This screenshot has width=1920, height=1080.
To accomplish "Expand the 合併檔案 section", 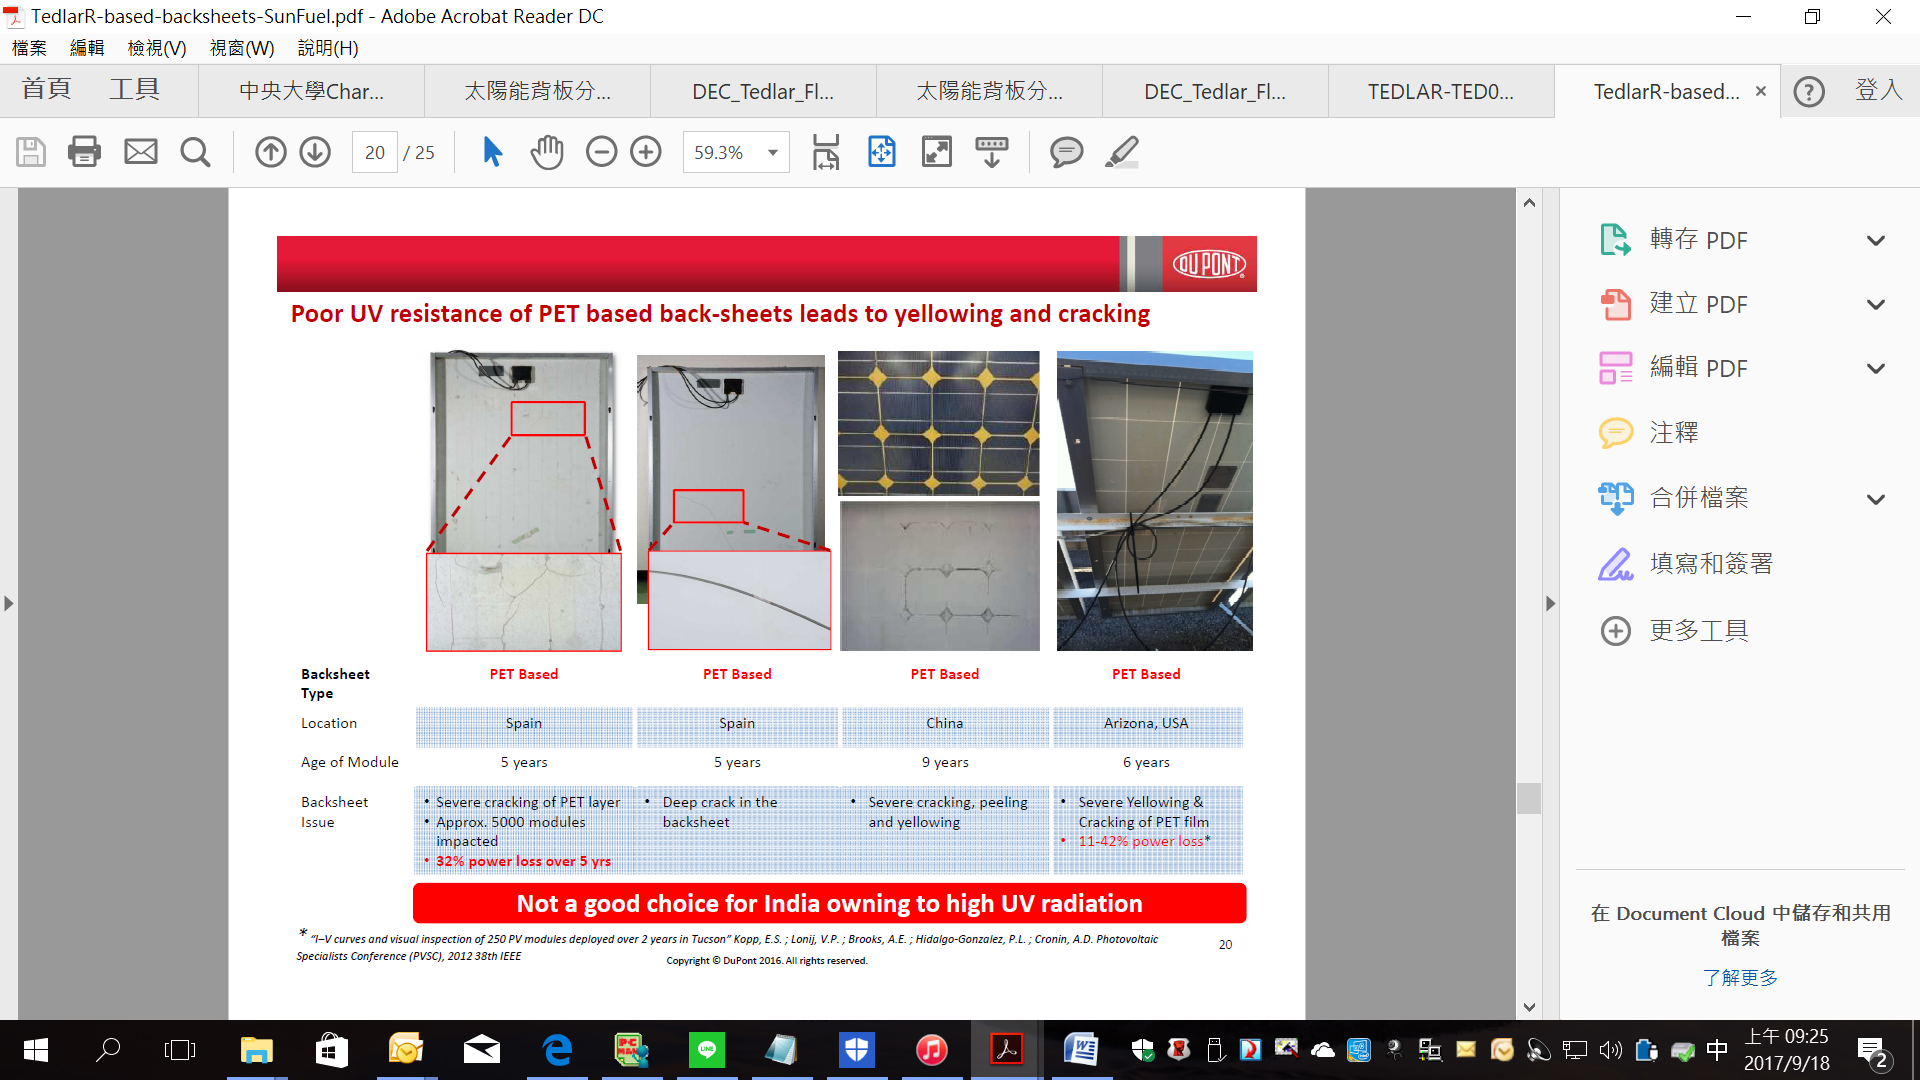I will coord(1875,499).
